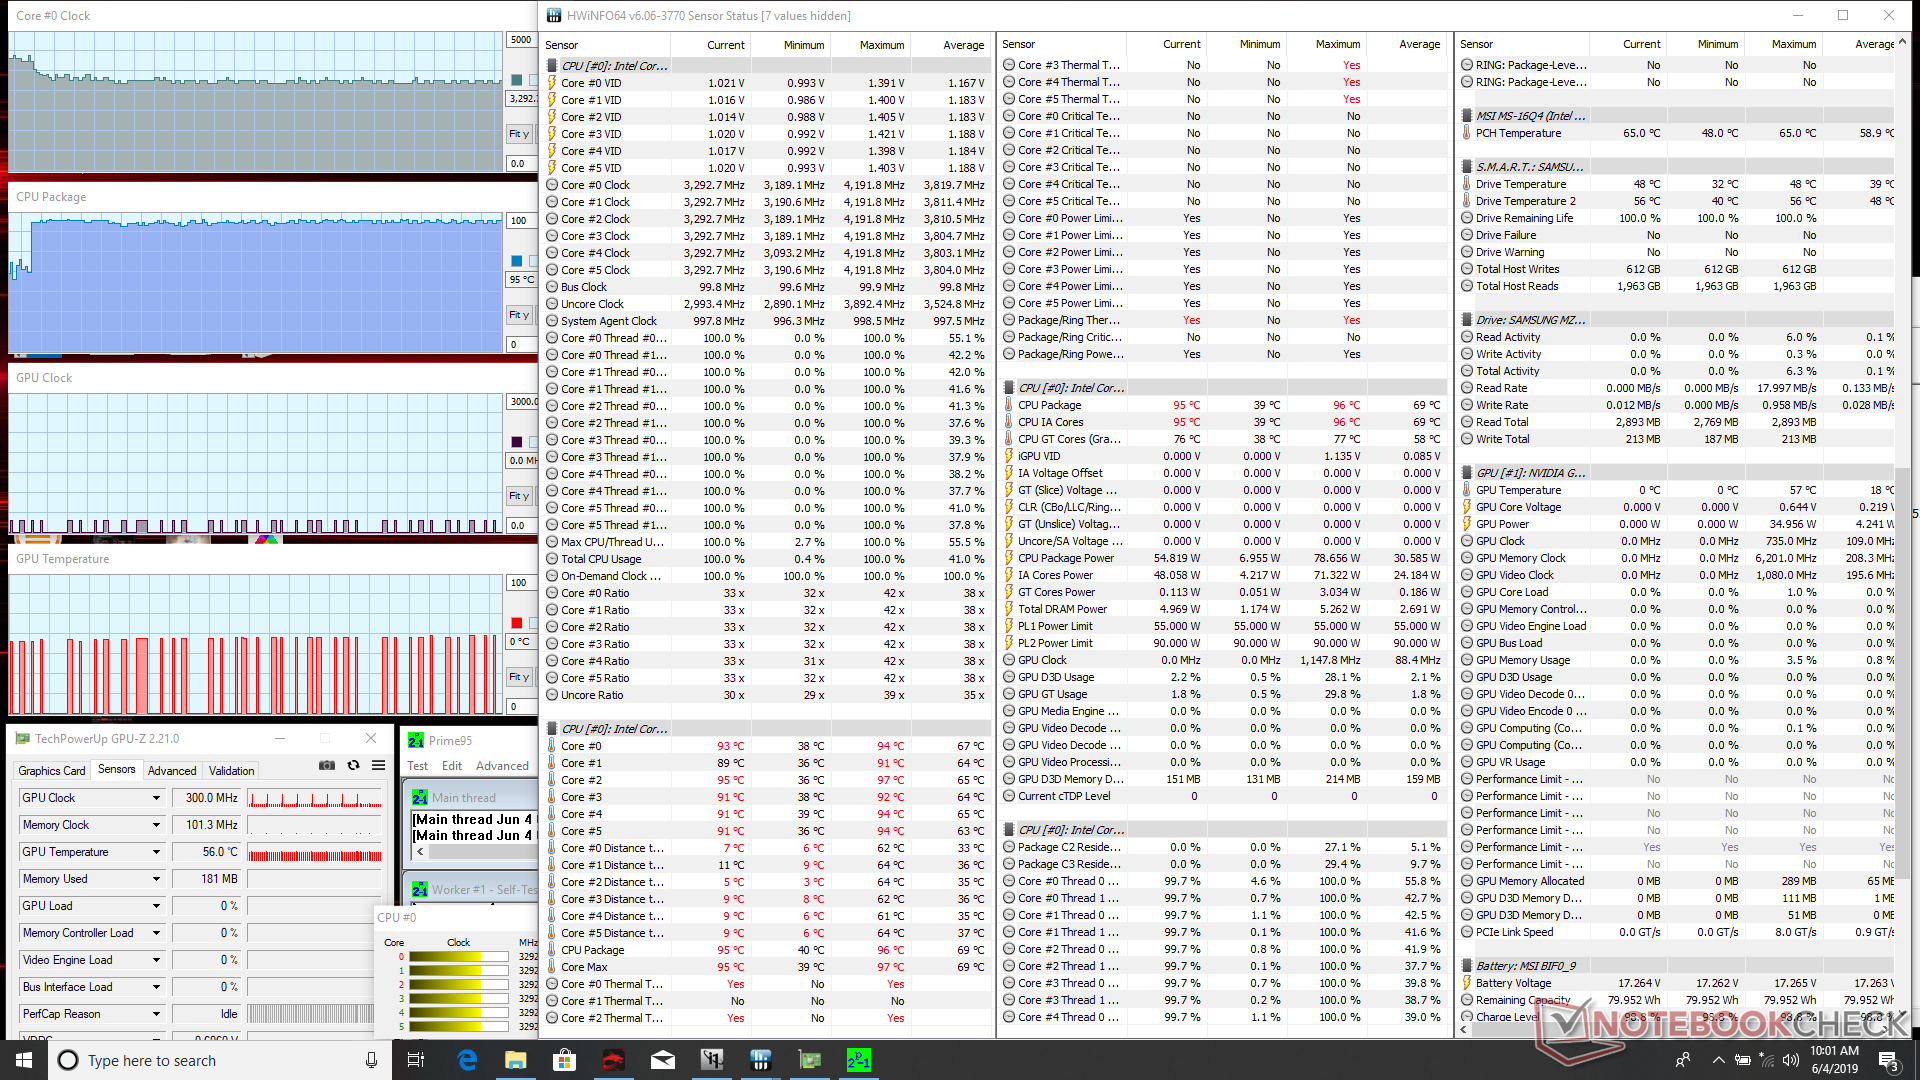The height and width of the screenshot is (1080, 1920).
Task: Click the red GPU Temperature graph color square
Action: [517, 623]
